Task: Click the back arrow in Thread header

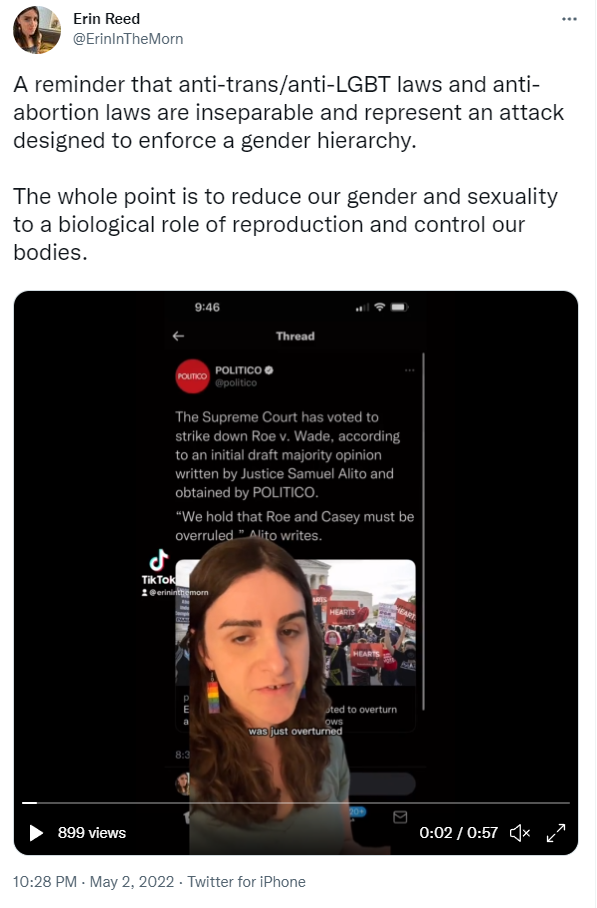Action: tap(178, 336)
